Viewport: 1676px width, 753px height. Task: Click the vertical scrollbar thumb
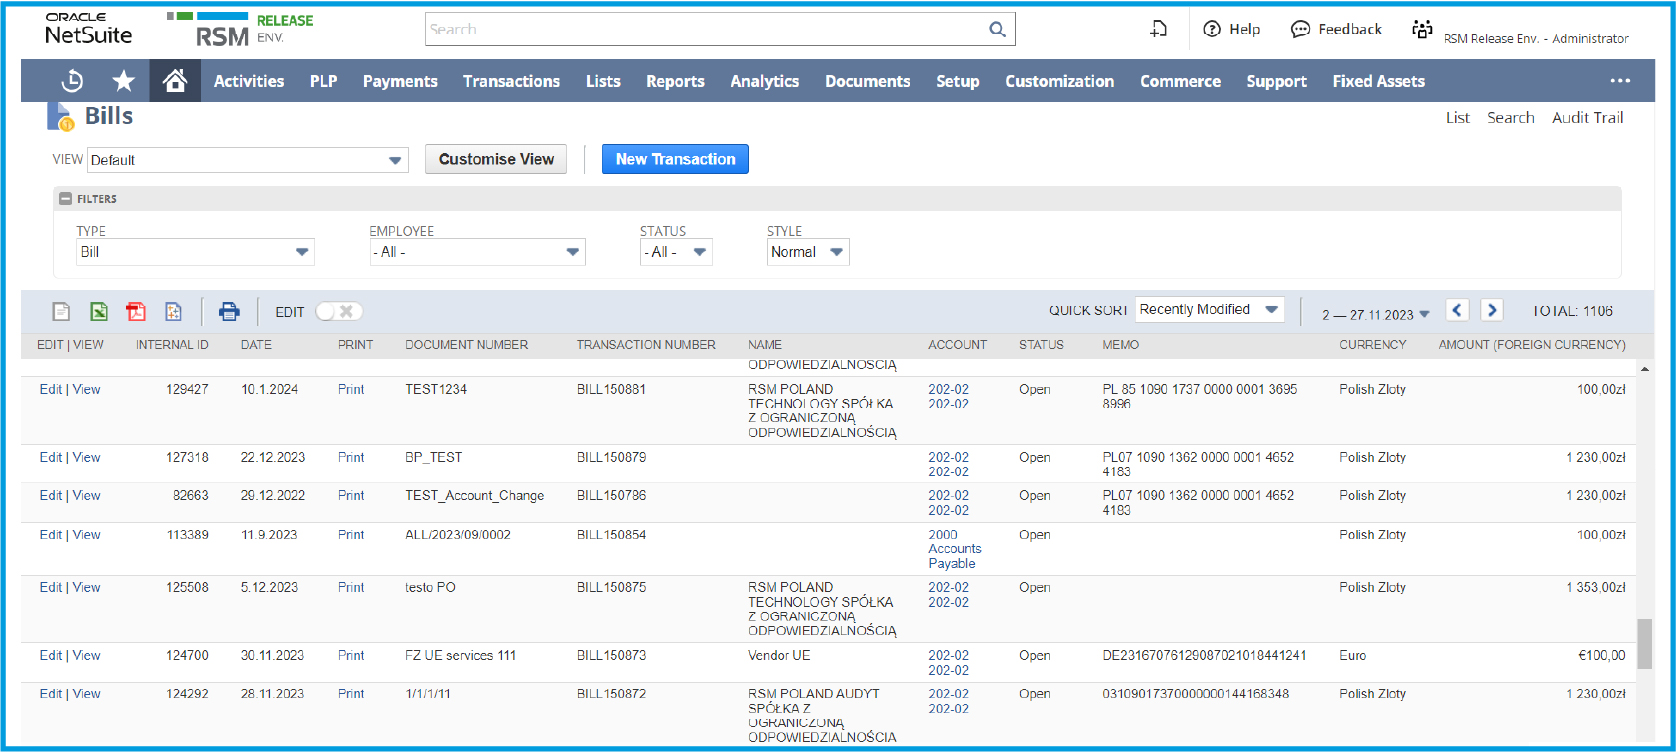(1644, 643)
